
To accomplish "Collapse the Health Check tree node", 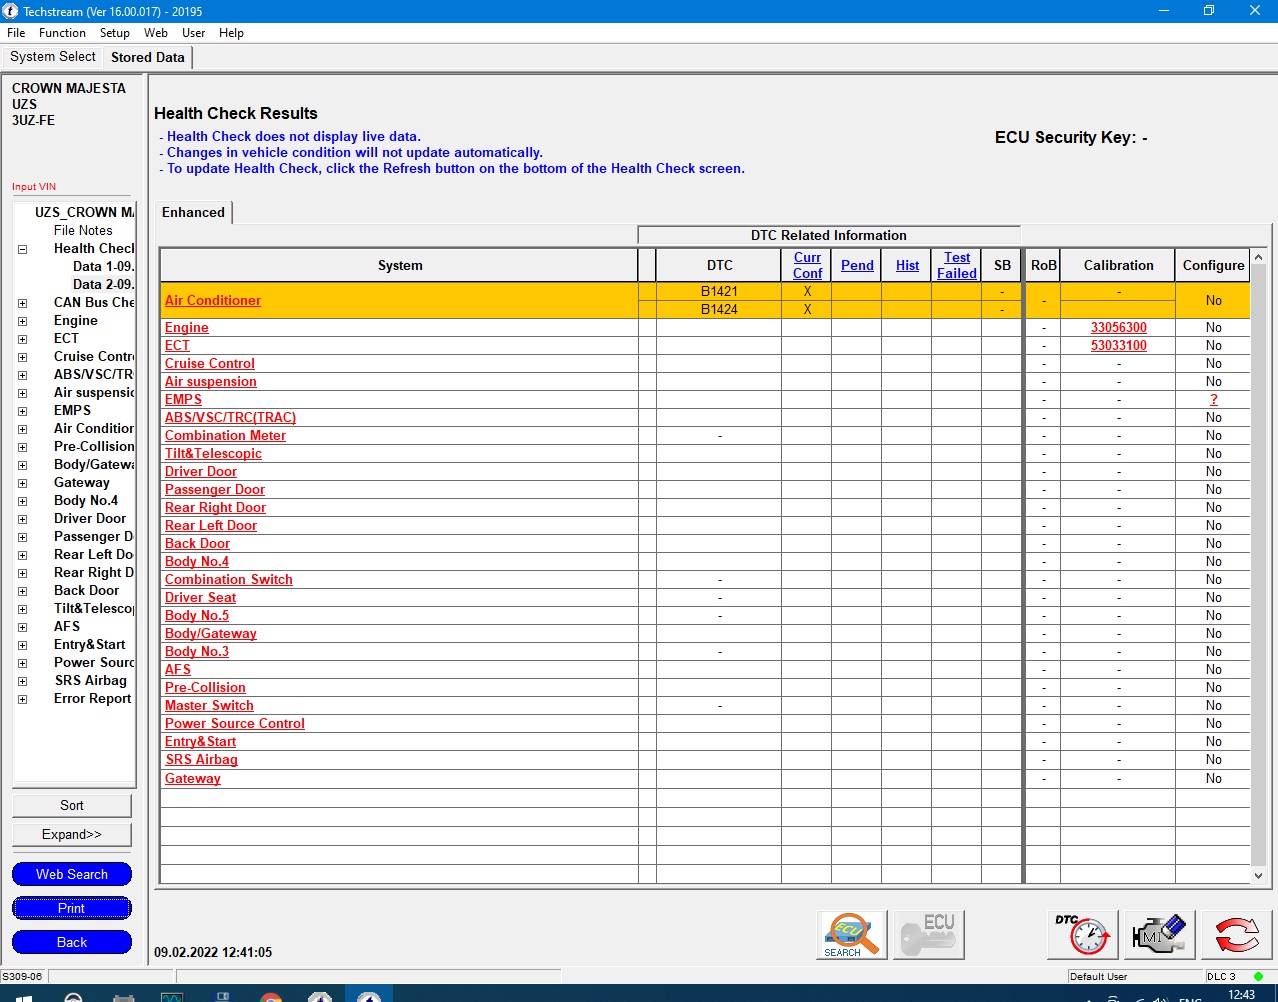I will pyautogui.click(x=22, y=249).
